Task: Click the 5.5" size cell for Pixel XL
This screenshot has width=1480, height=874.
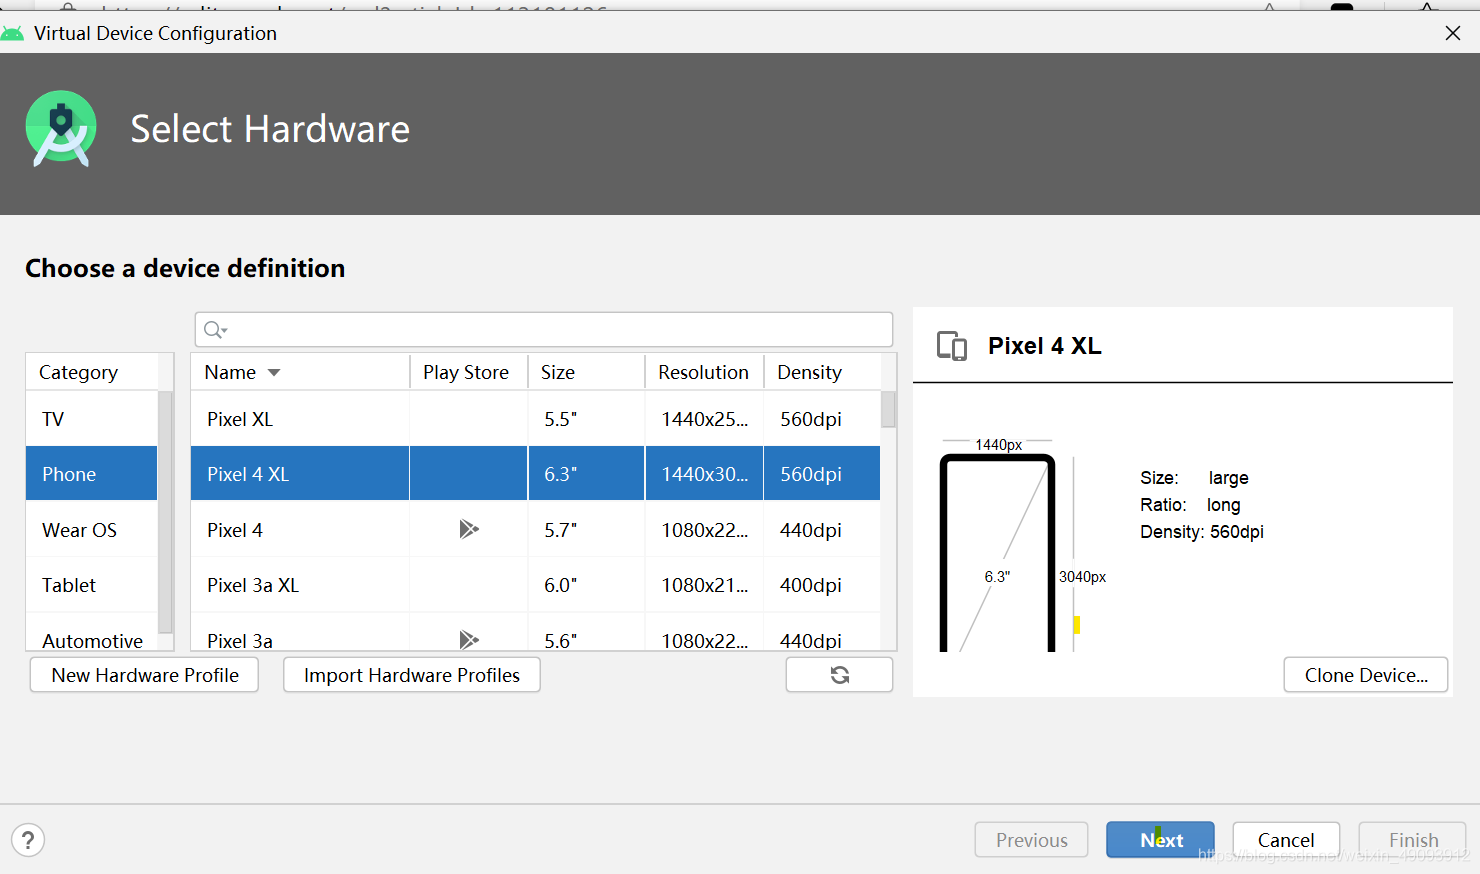Action: [x=586, y=419]
